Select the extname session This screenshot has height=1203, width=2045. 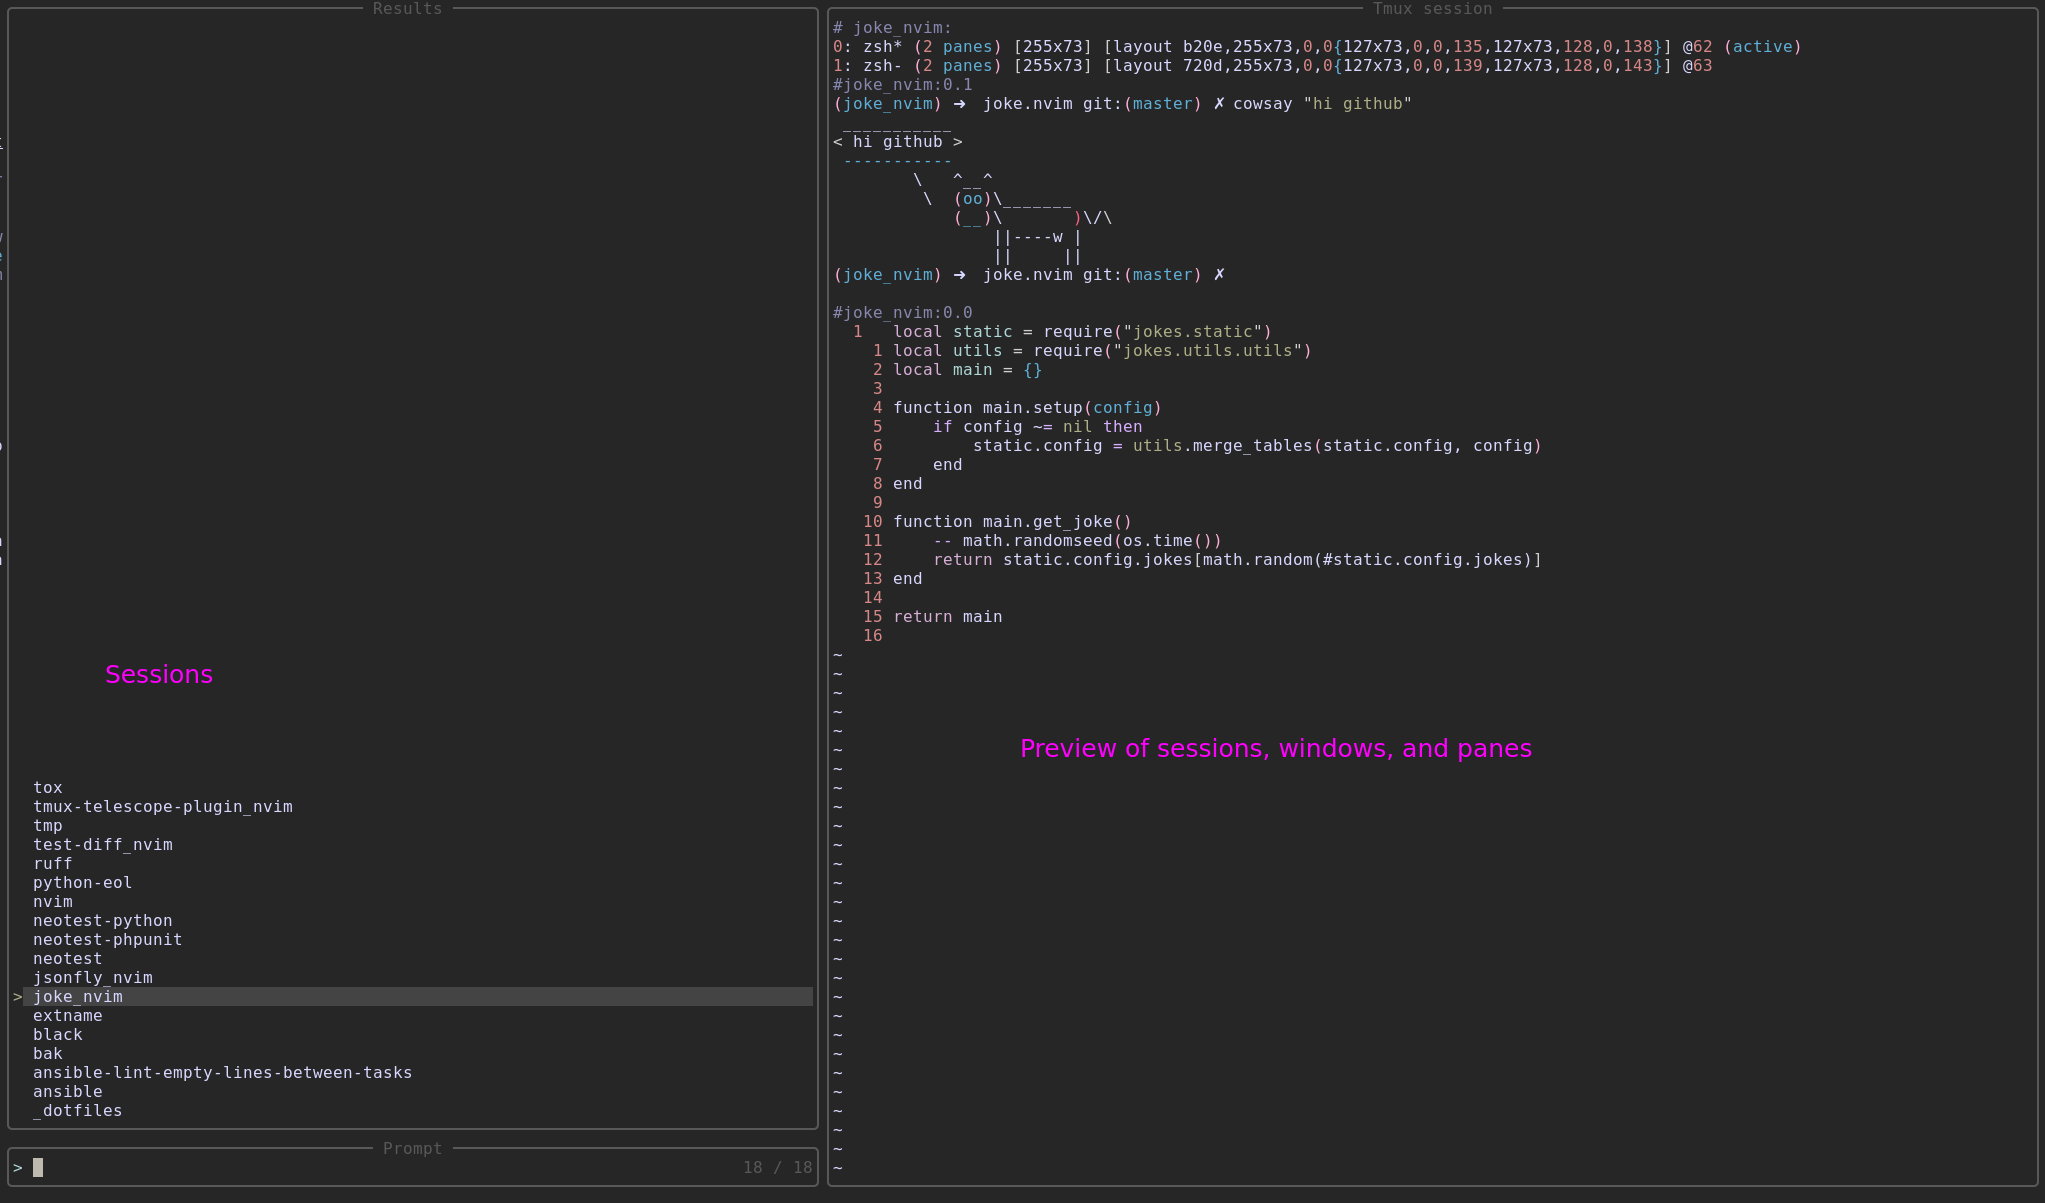67,1016
